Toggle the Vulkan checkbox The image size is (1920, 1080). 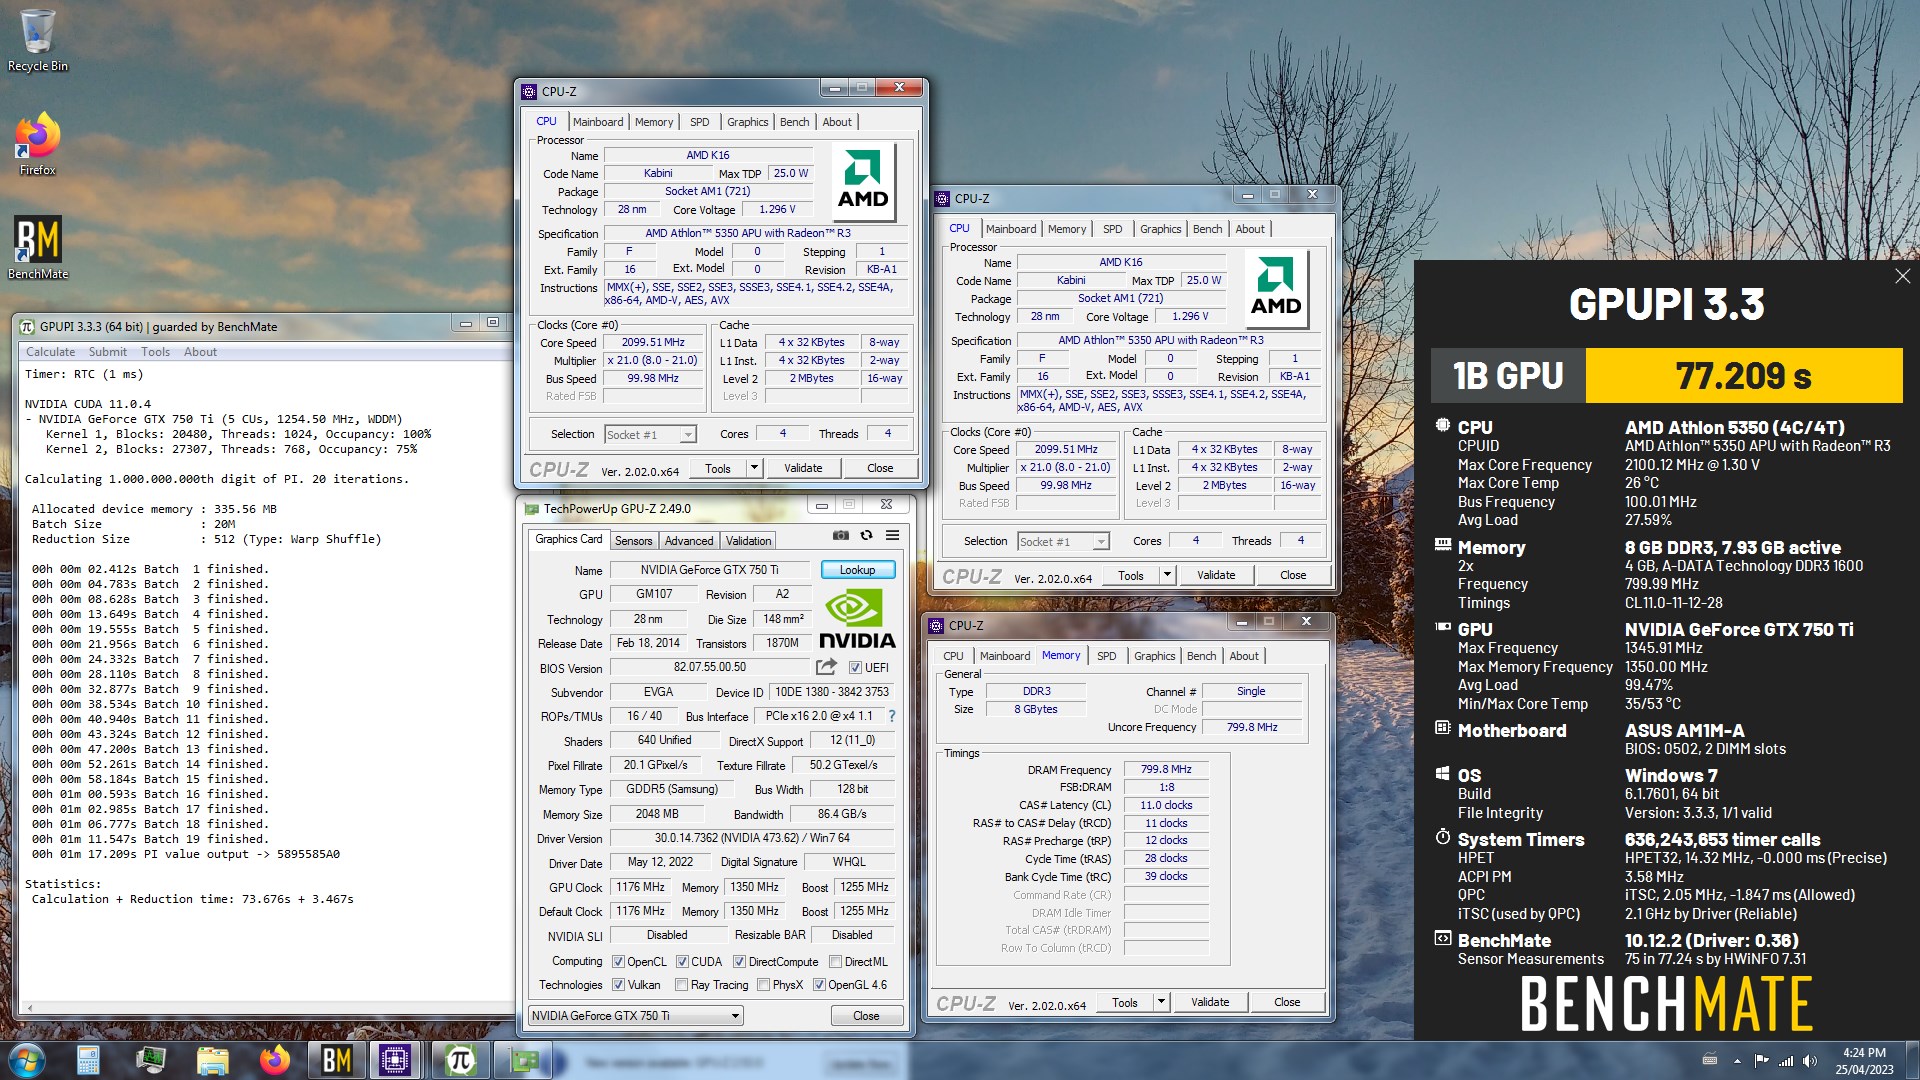point(618,985)
